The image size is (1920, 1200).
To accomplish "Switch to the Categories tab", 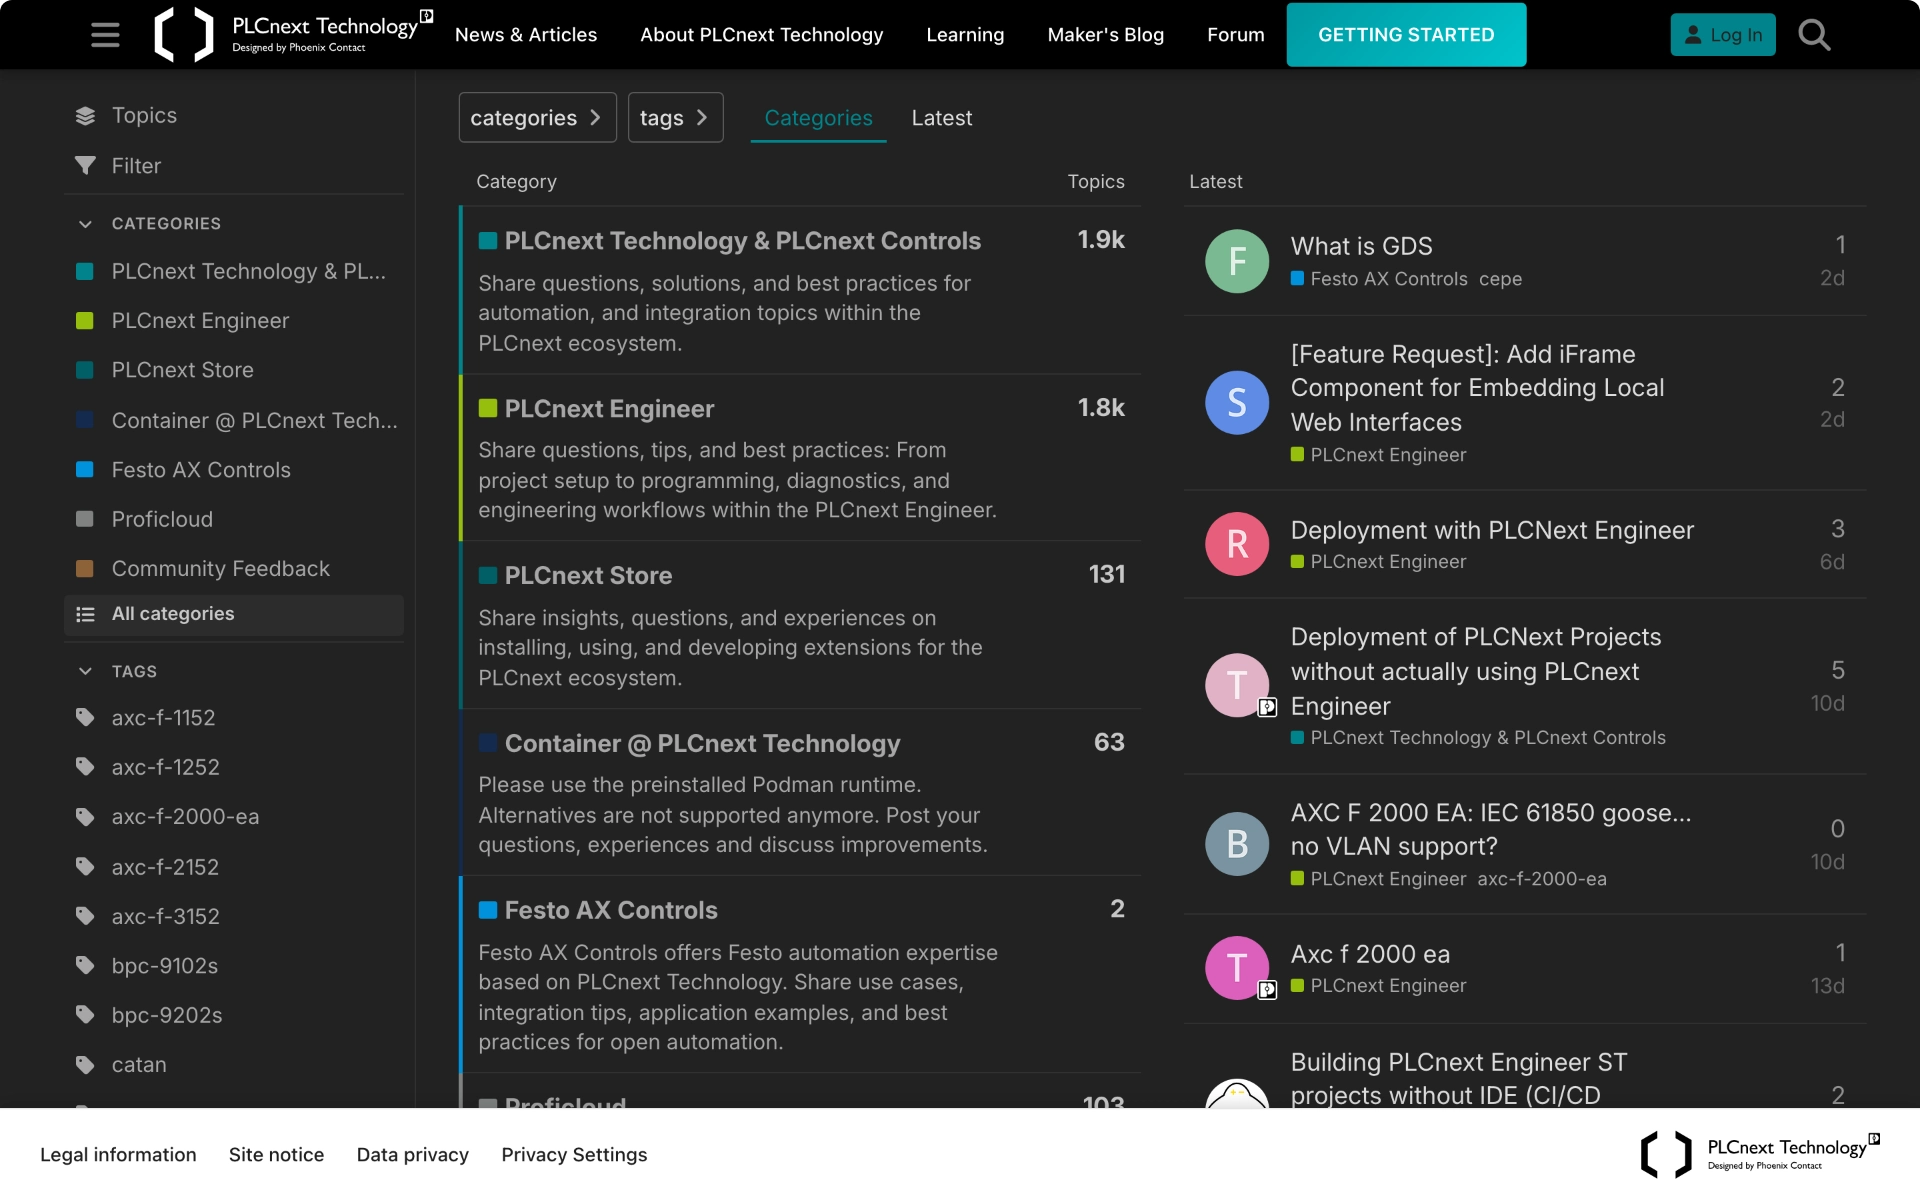I will 818,118.
